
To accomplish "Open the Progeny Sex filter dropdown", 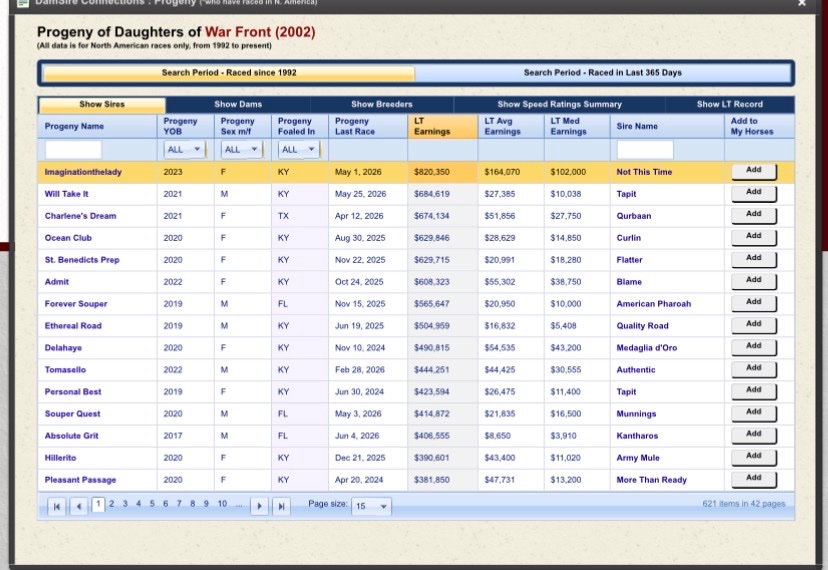I will pyautogui.click(x=241, y=149).
